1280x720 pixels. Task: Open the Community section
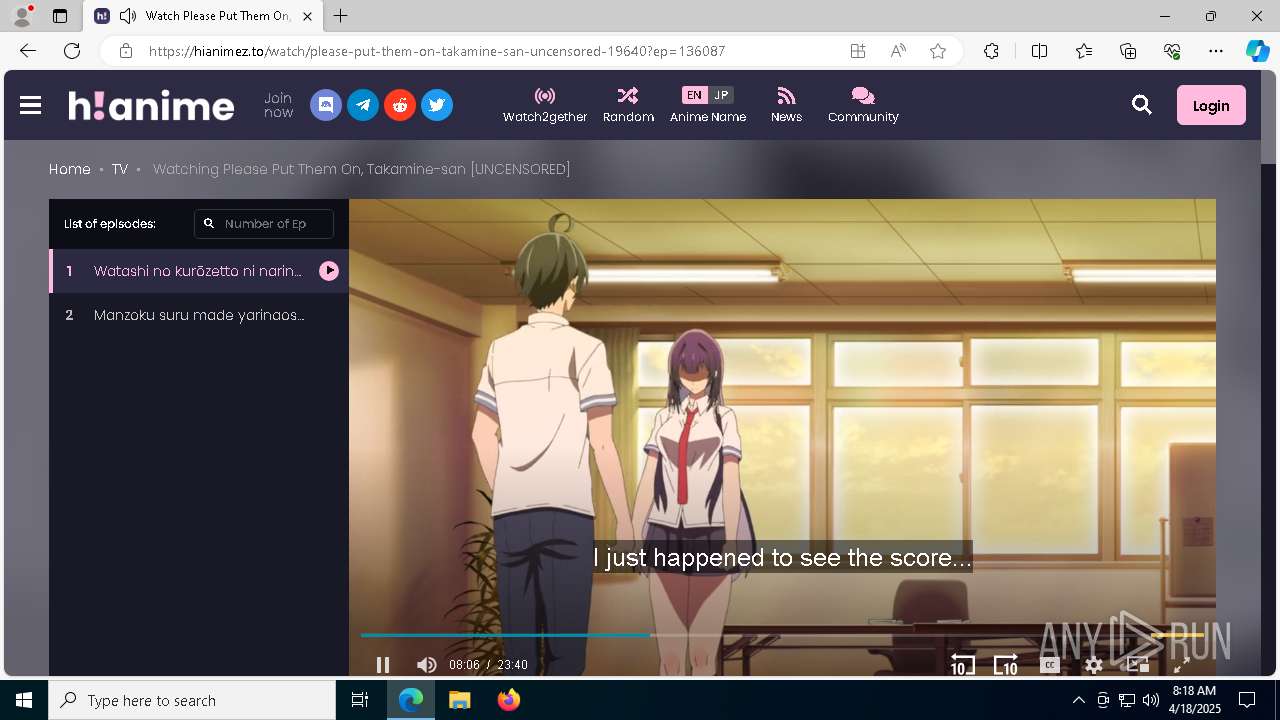[x=863, y=105]
